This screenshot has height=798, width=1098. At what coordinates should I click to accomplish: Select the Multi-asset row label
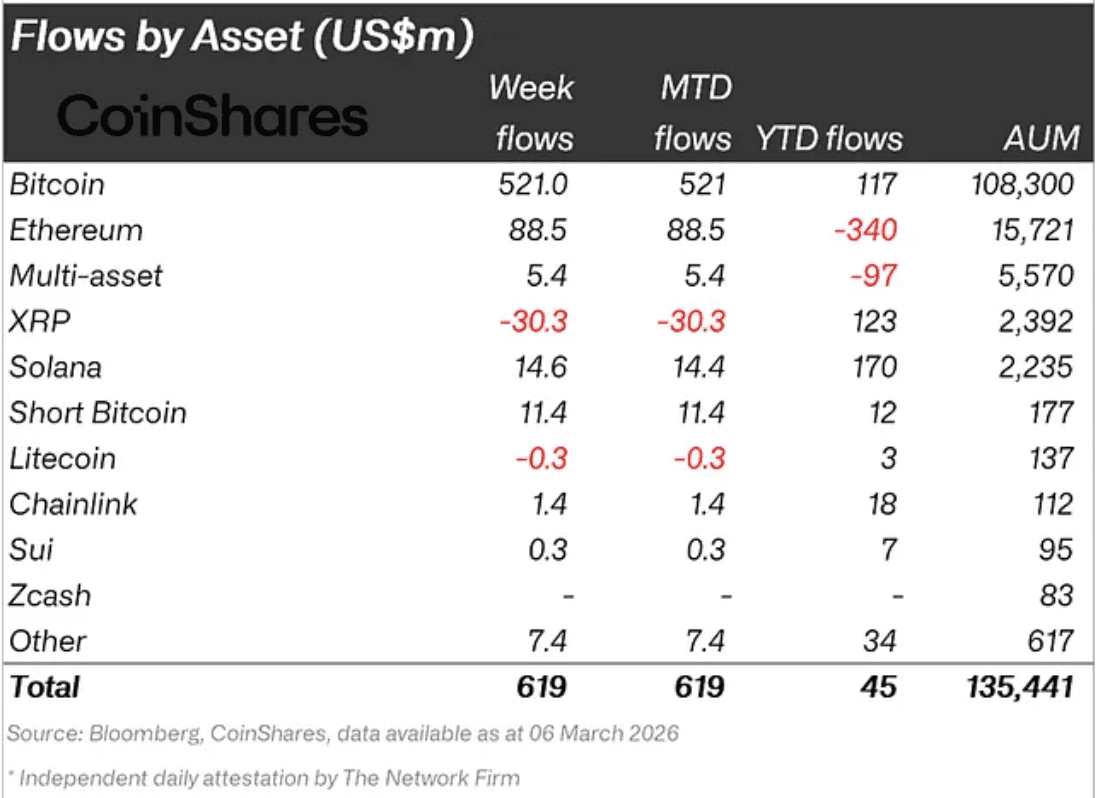85,275
